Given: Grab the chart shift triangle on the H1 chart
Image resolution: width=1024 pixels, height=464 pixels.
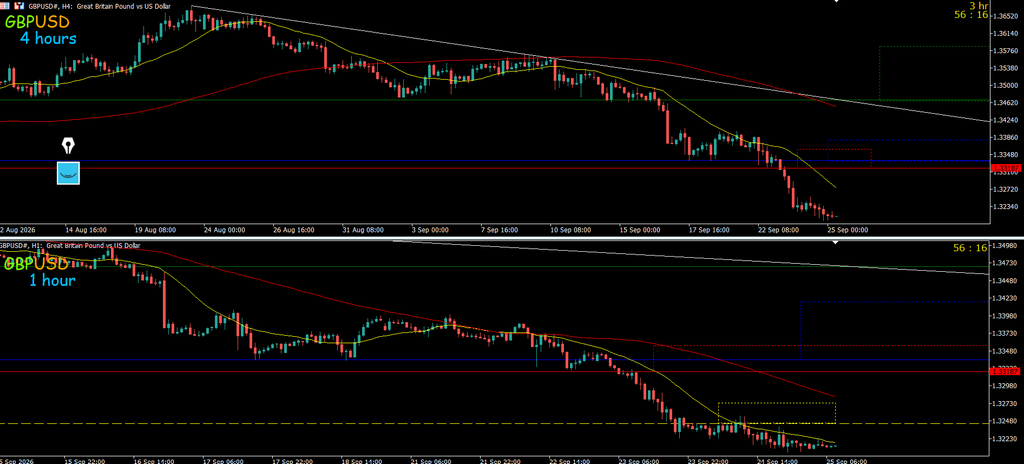Looking at the screenshot, I should [837, 242].
